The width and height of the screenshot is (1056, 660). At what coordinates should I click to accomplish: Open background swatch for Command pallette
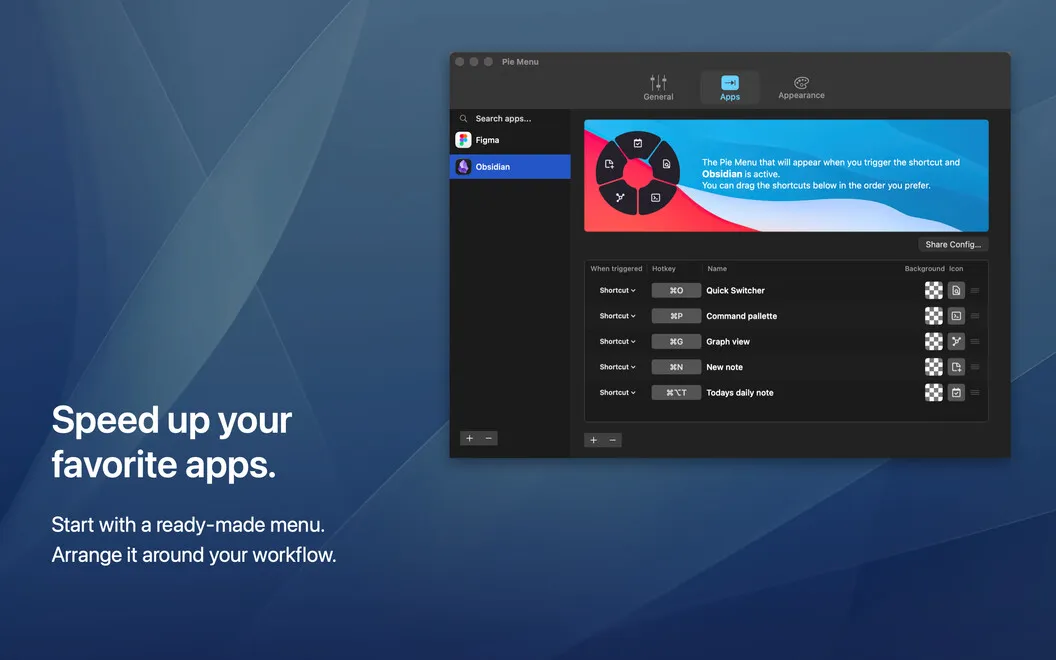point(933,316)
